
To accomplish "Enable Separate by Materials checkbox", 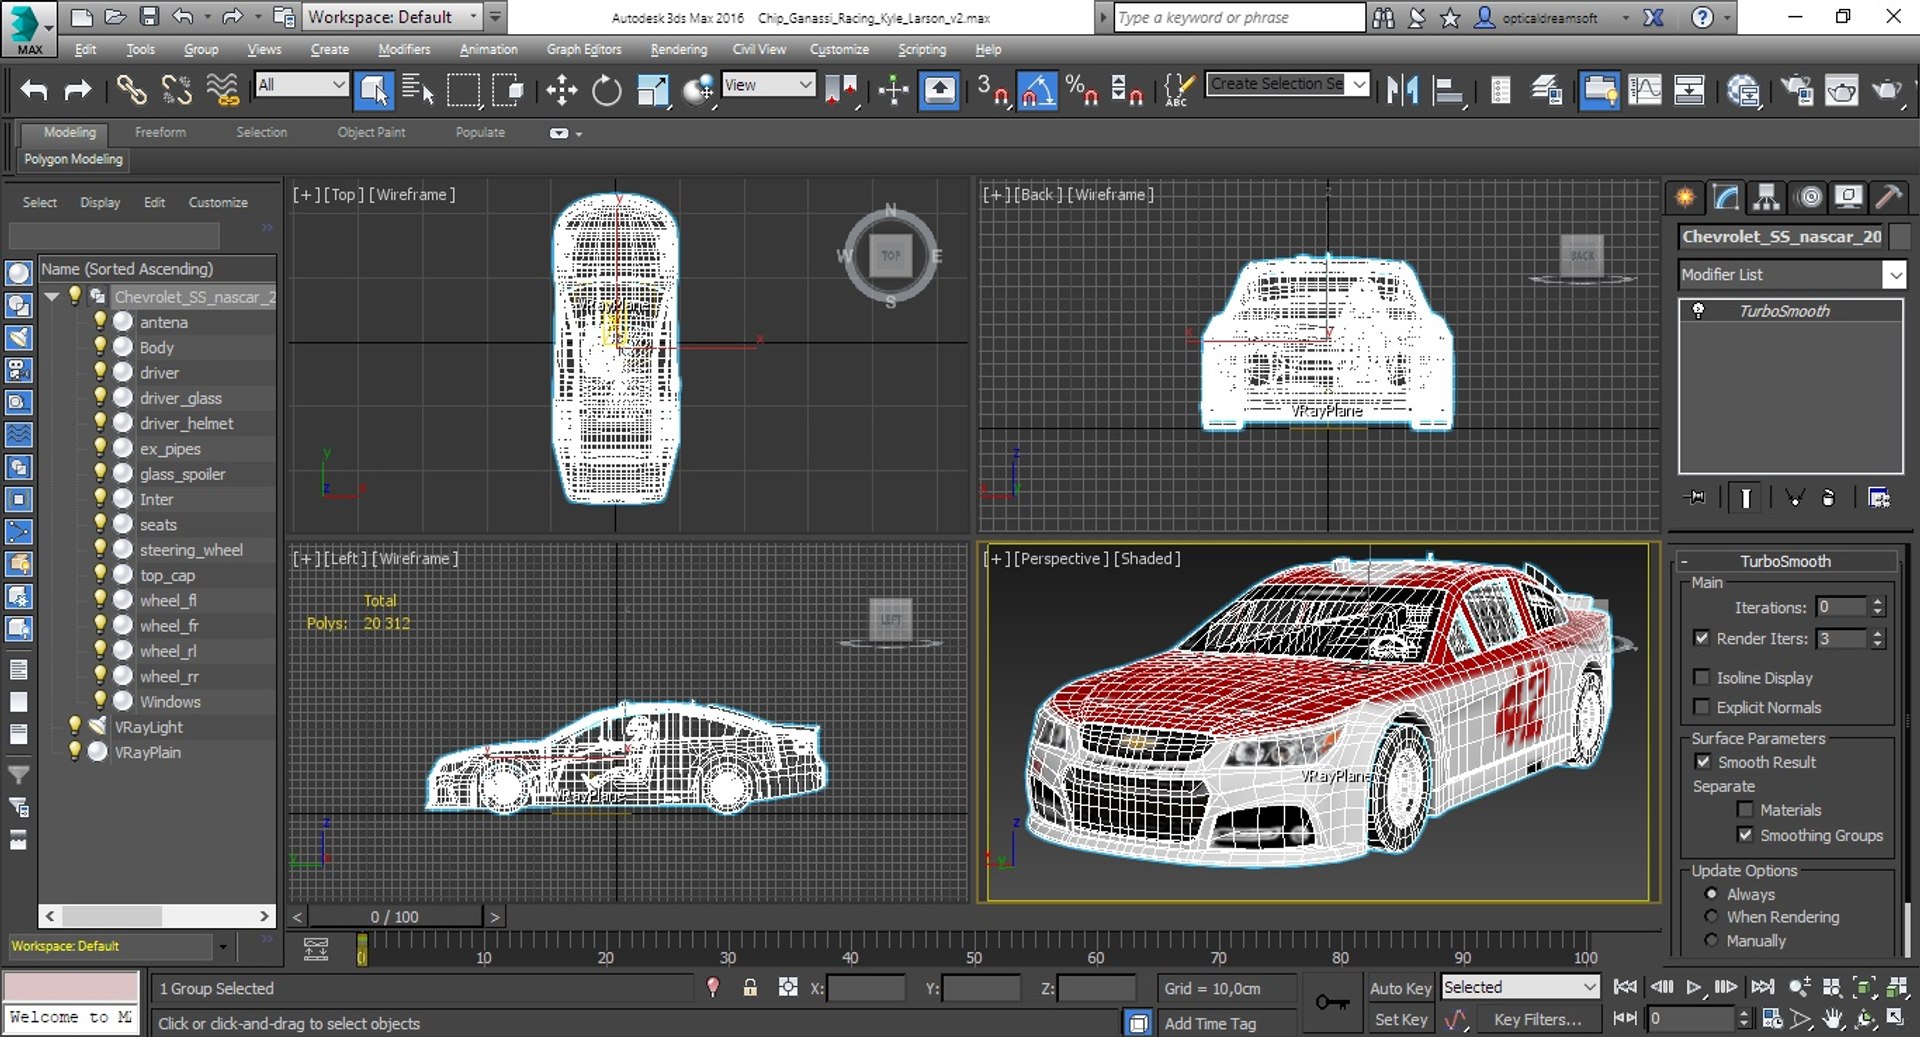I will tap(1745, 810).
